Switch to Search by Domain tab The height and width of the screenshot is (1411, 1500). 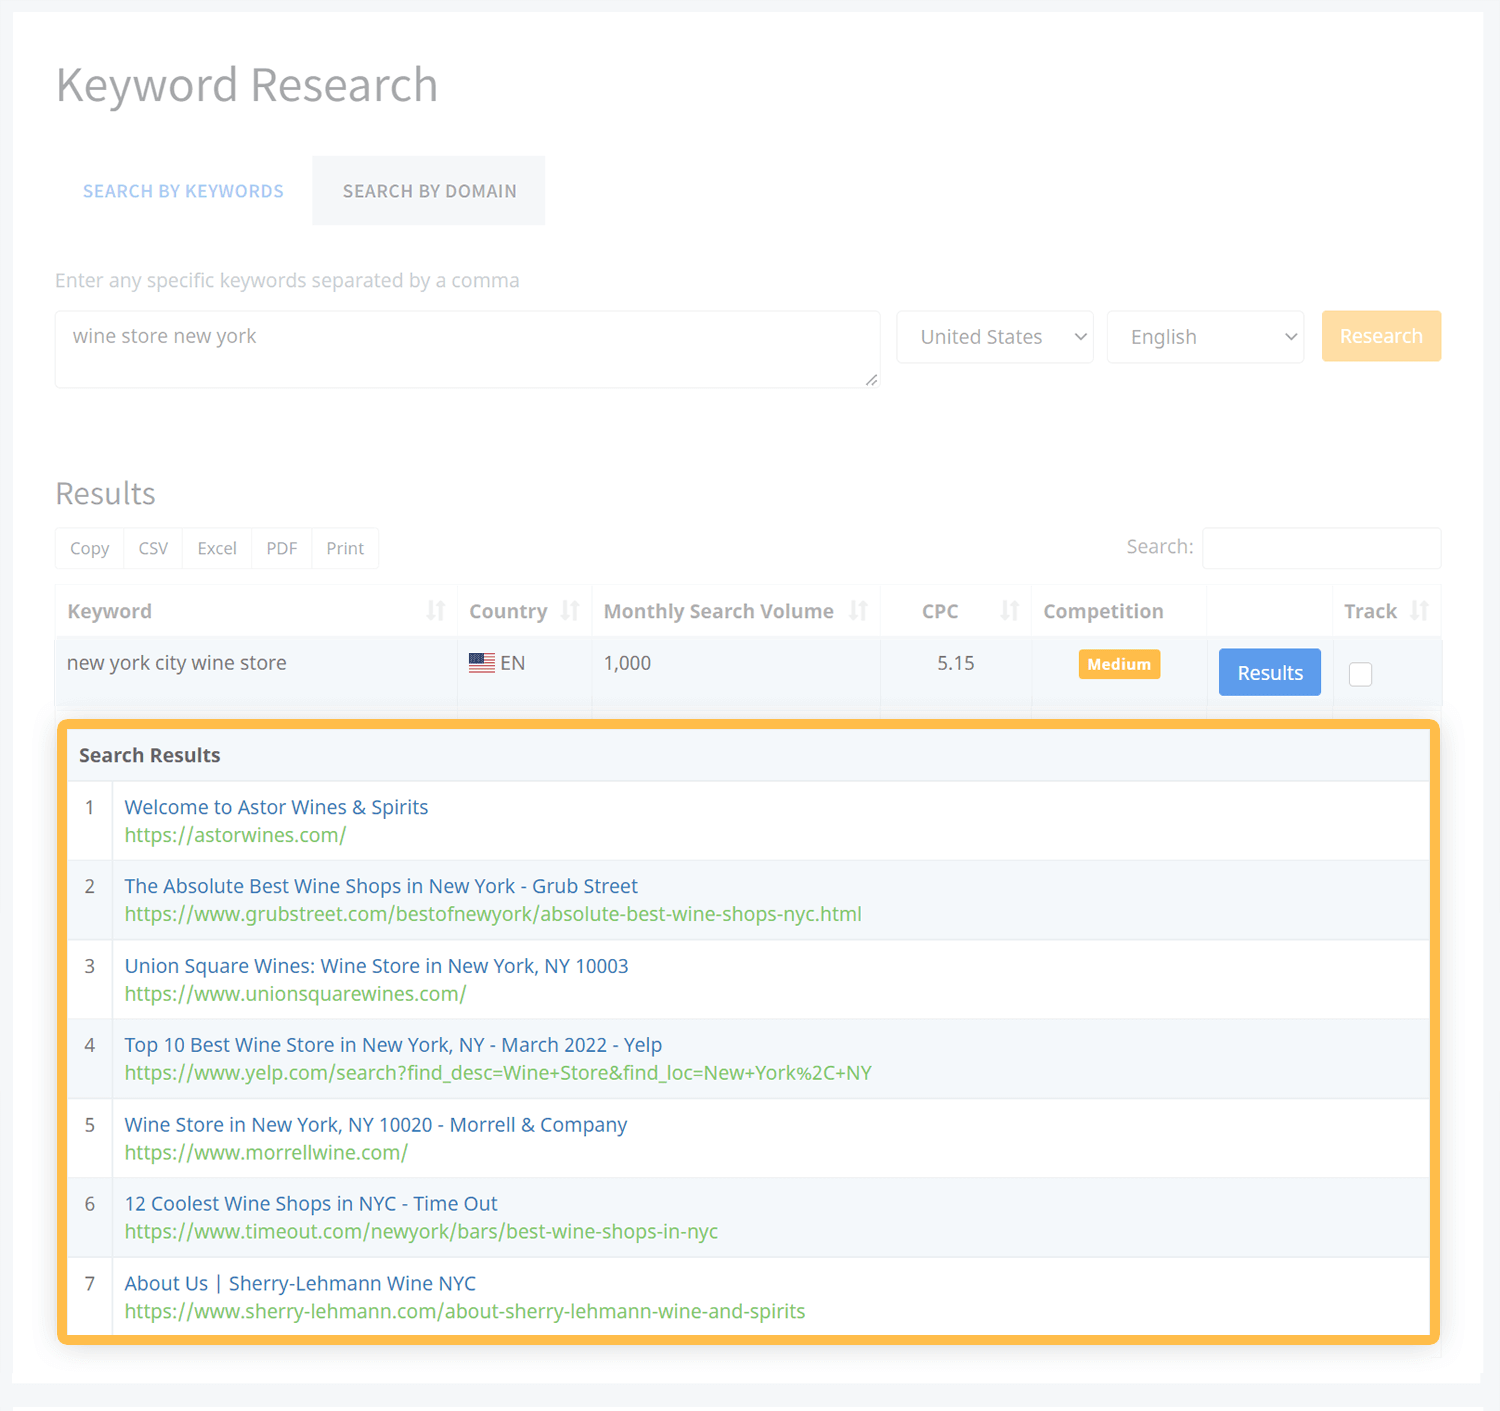click(x=429, y=191)
